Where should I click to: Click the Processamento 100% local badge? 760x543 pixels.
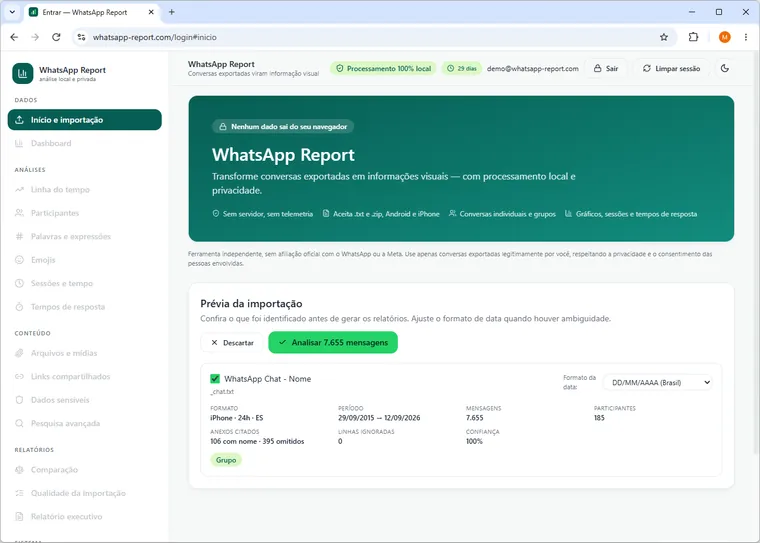pos(383,68)
